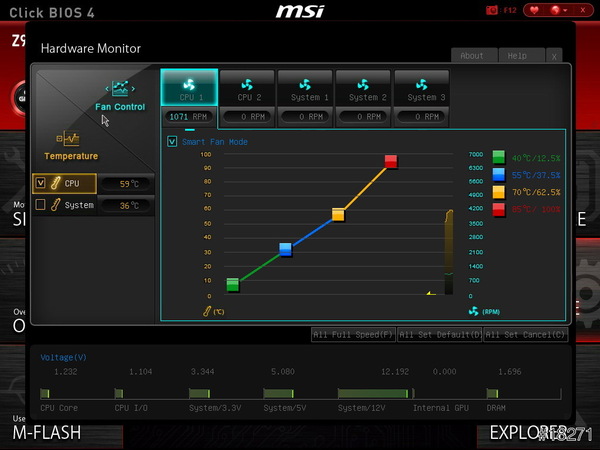
Task: Select the CPU 2 fan tab
Action: (x=247, y=88)
